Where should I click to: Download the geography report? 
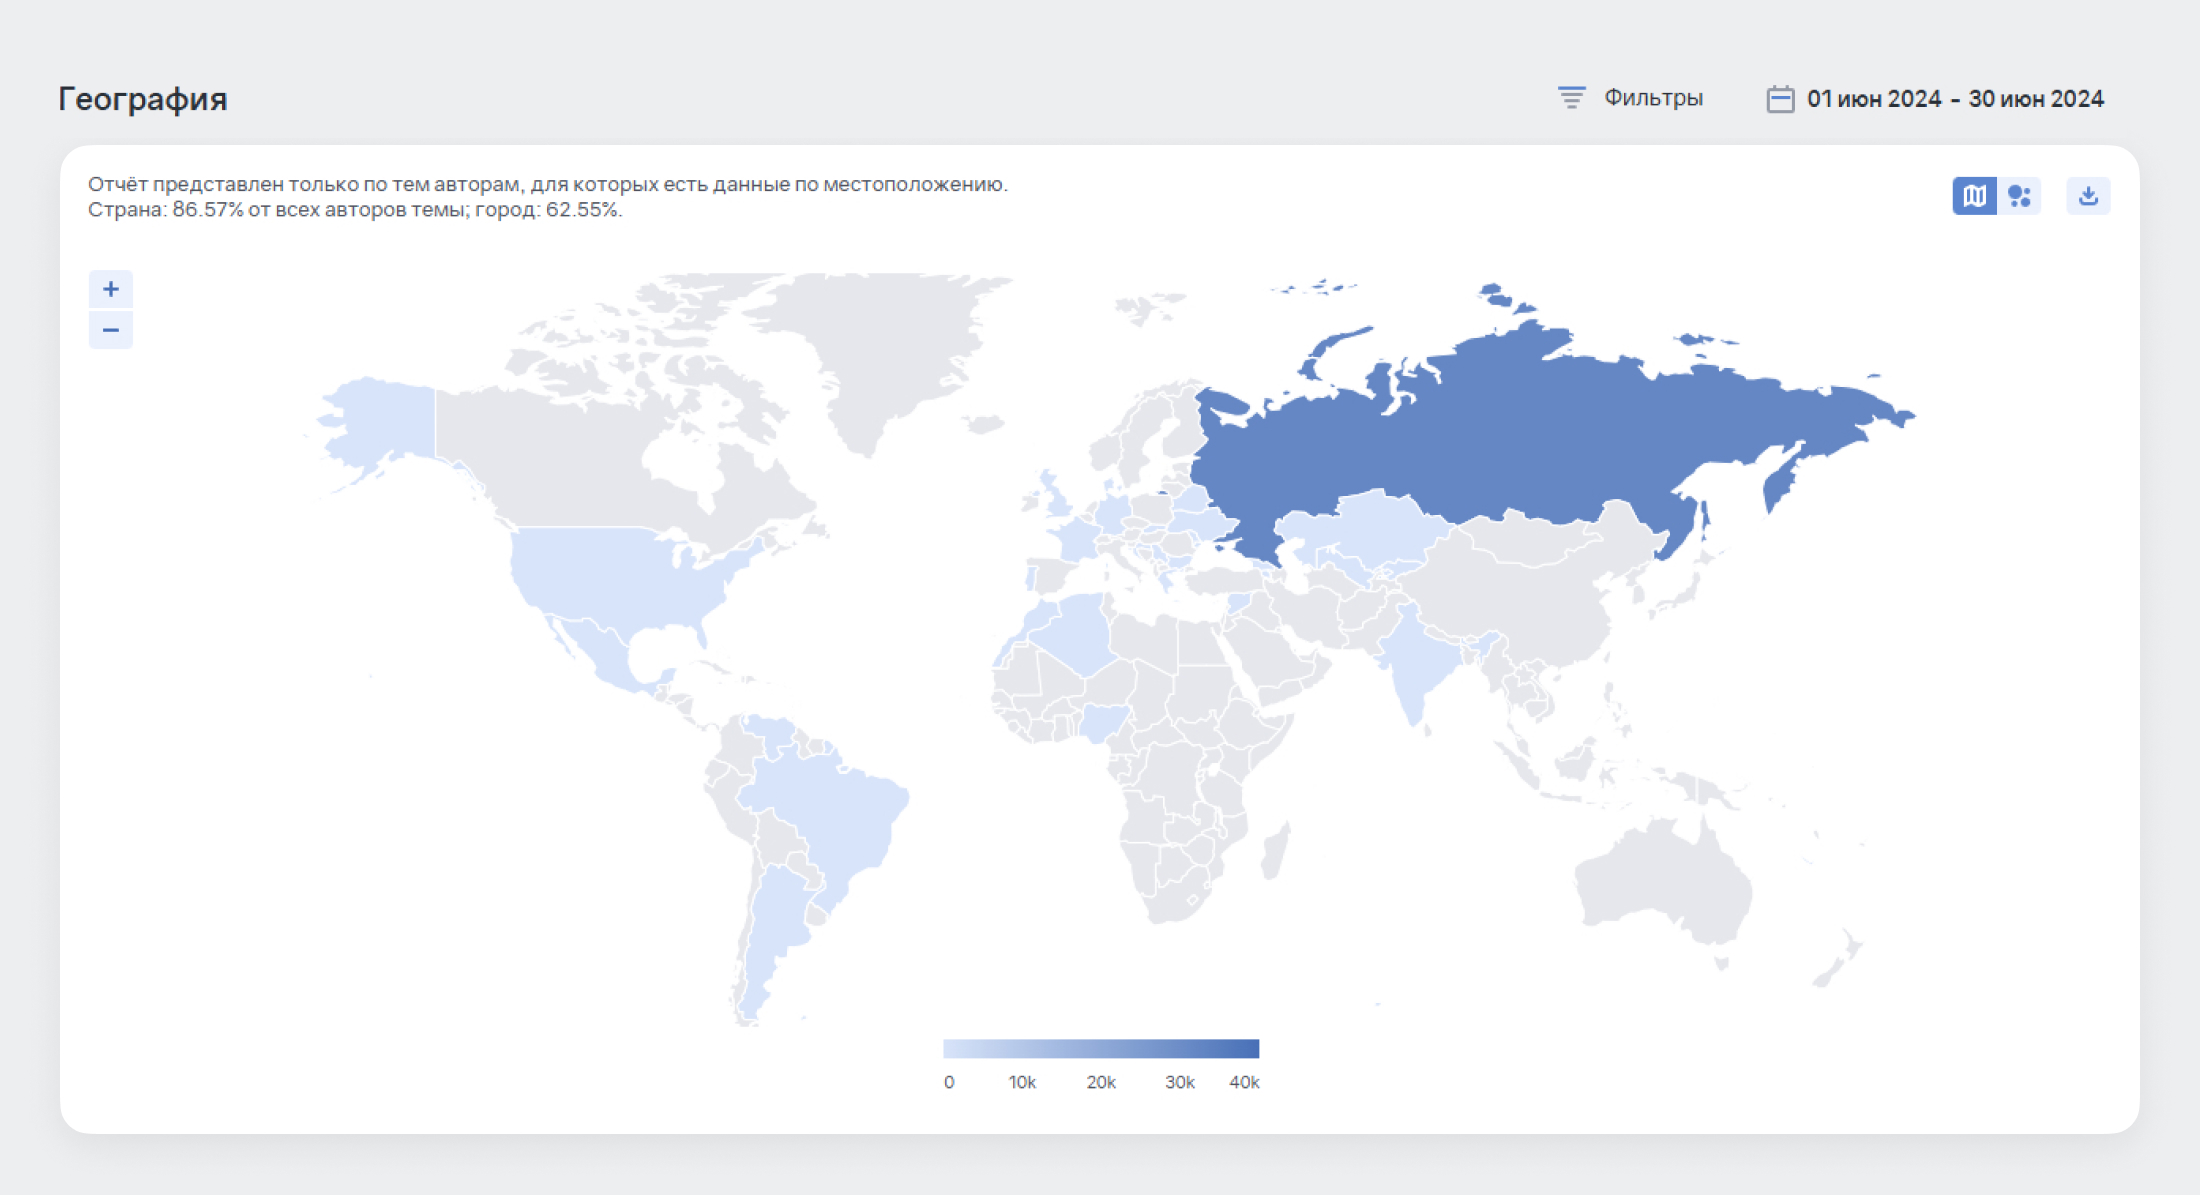click(2088, 196)
